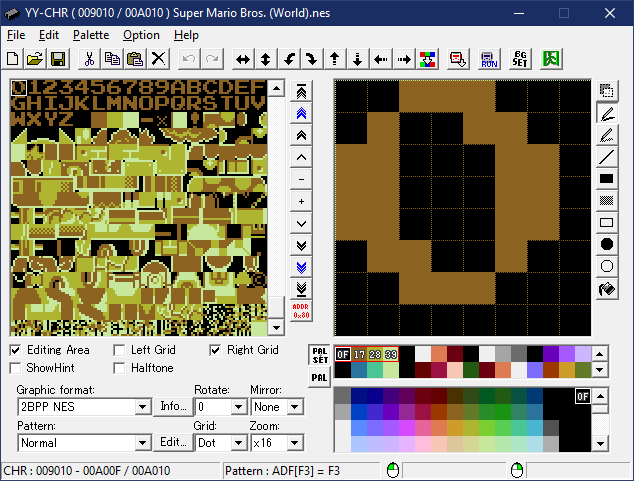Select the outline rectangle tool
The image size is (634, 481).
607,223
